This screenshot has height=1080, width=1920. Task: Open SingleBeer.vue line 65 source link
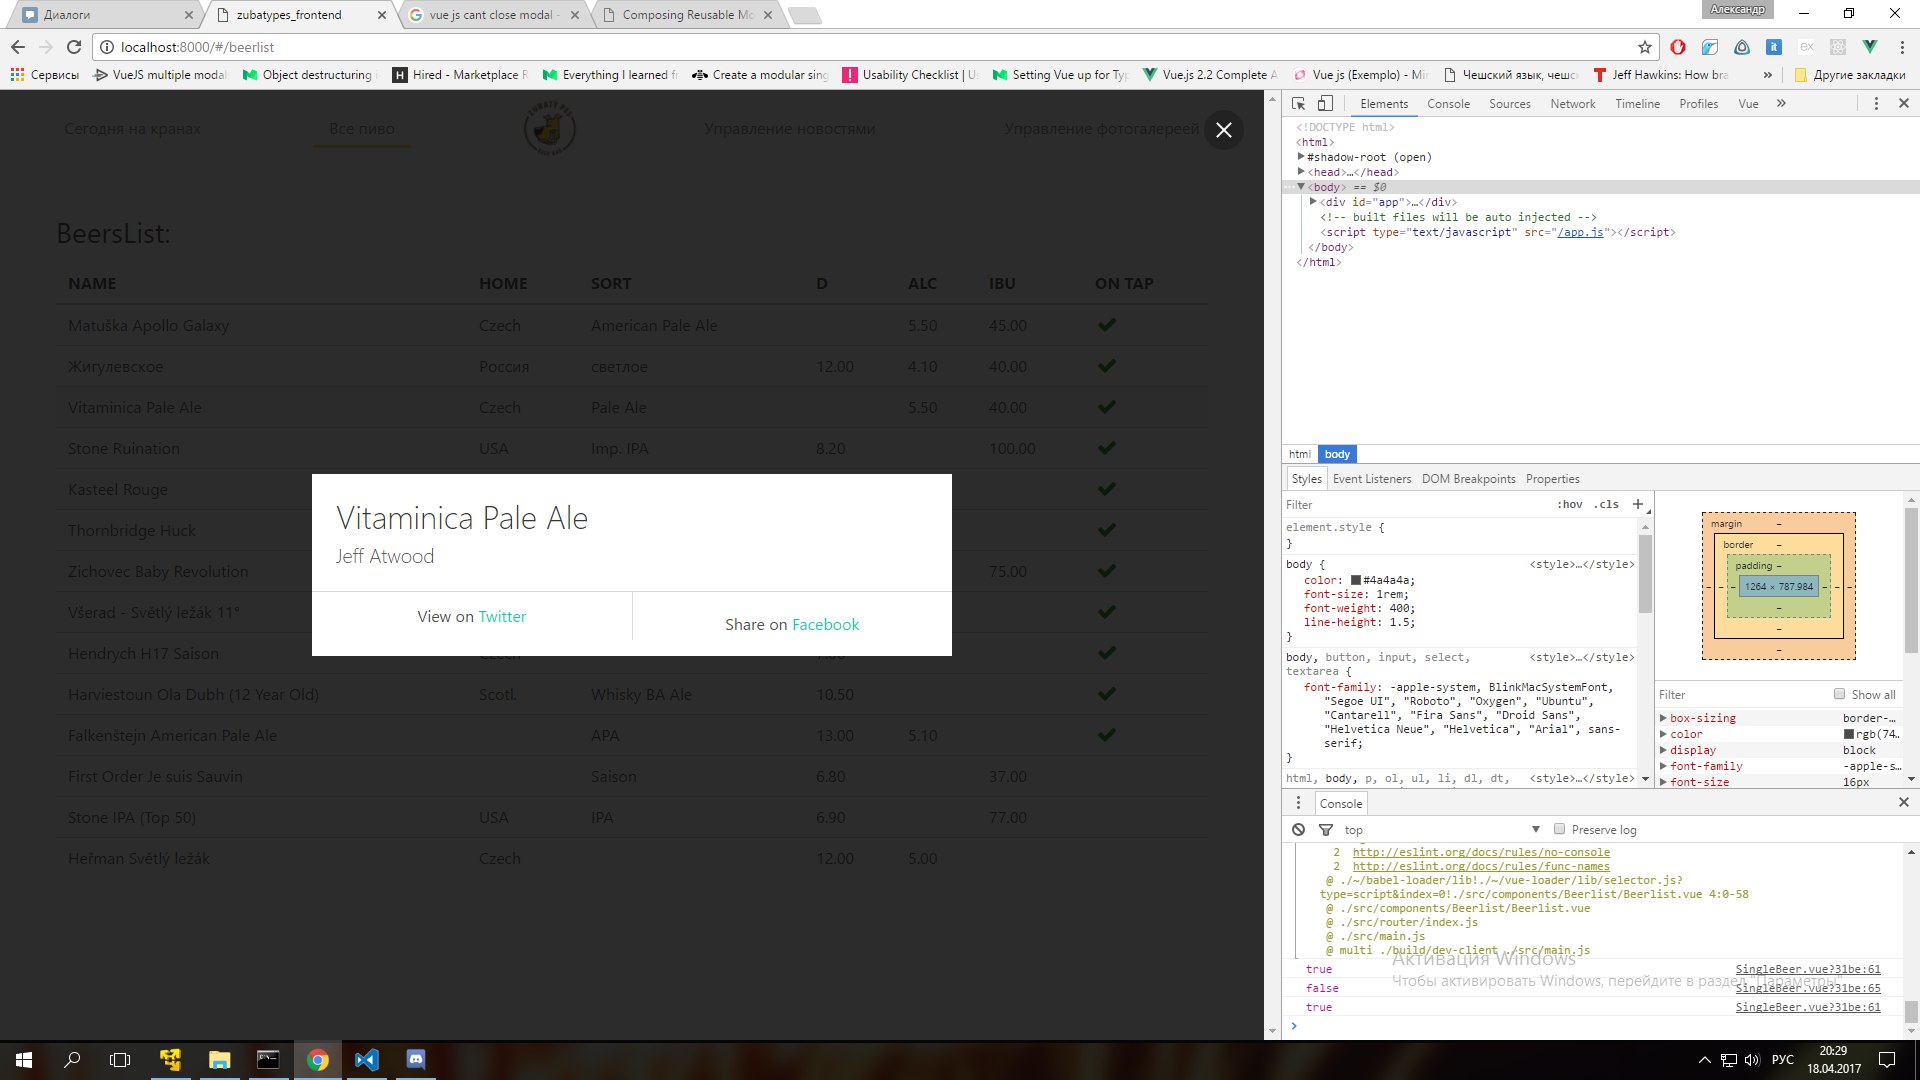coord(1808,988)
